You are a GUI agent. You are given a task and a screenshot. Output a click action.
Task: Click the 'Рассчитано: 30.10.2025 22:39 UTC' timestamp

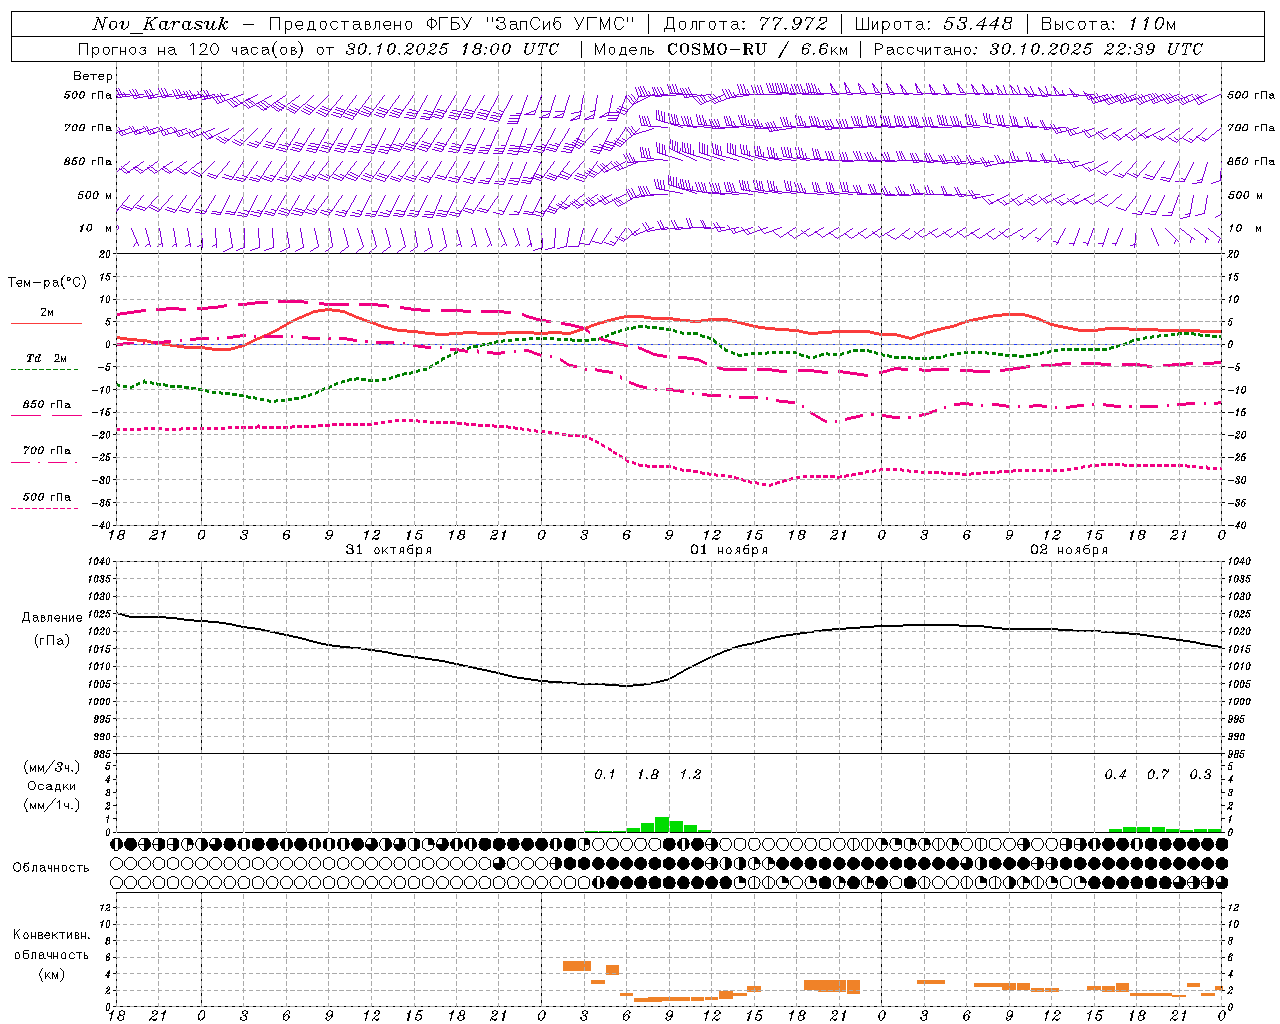coord(1038,49)
